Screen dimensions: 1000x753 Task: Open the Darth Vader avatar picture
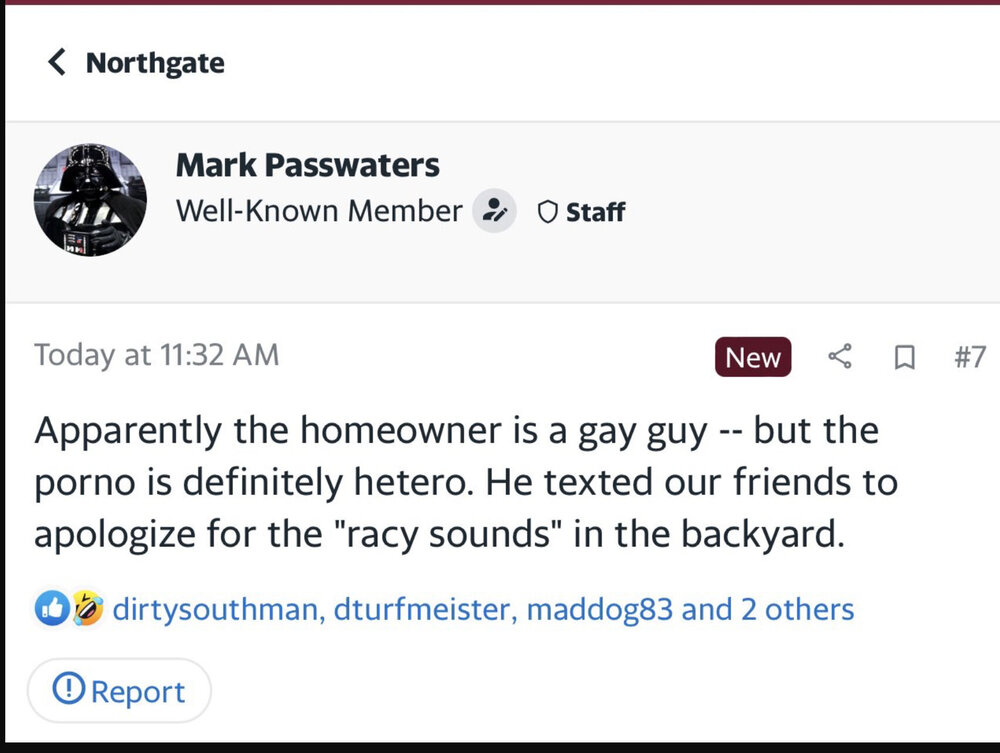pyautogui.click(x=90, y=199)
